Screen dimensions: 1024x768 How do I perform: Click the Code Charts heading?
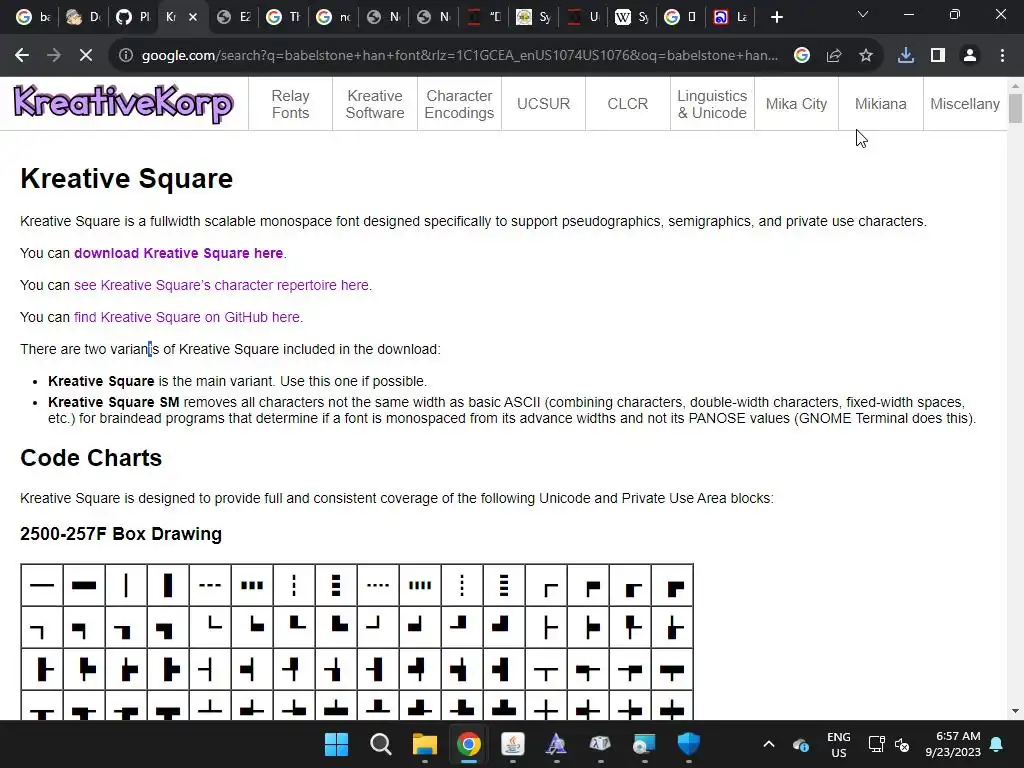(x=91, y=458)
